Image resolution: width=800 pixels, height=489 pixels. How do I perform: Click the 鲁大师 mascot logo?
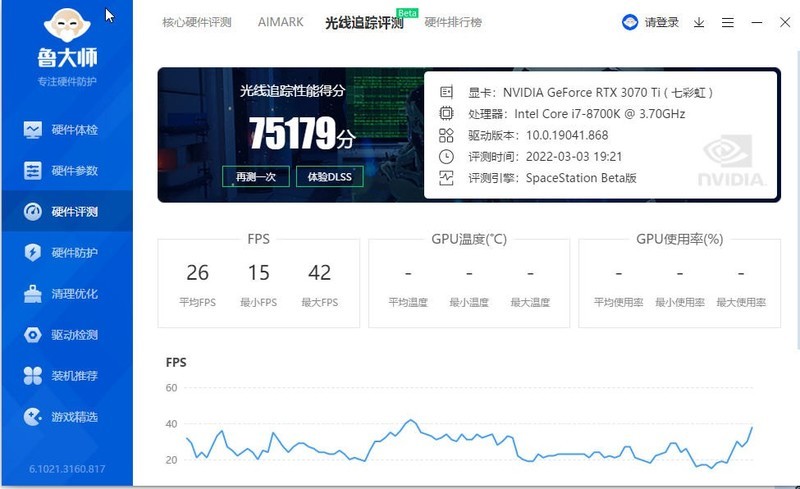click(67, 25)
